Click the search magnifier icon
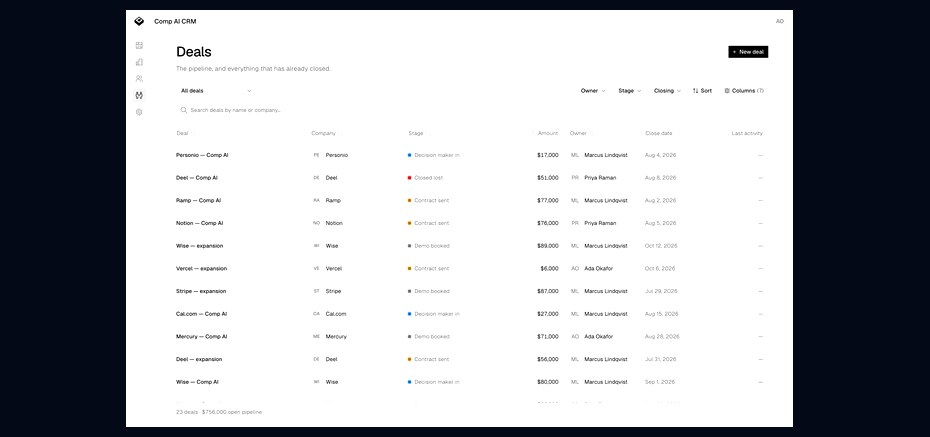 coord(184,110)
